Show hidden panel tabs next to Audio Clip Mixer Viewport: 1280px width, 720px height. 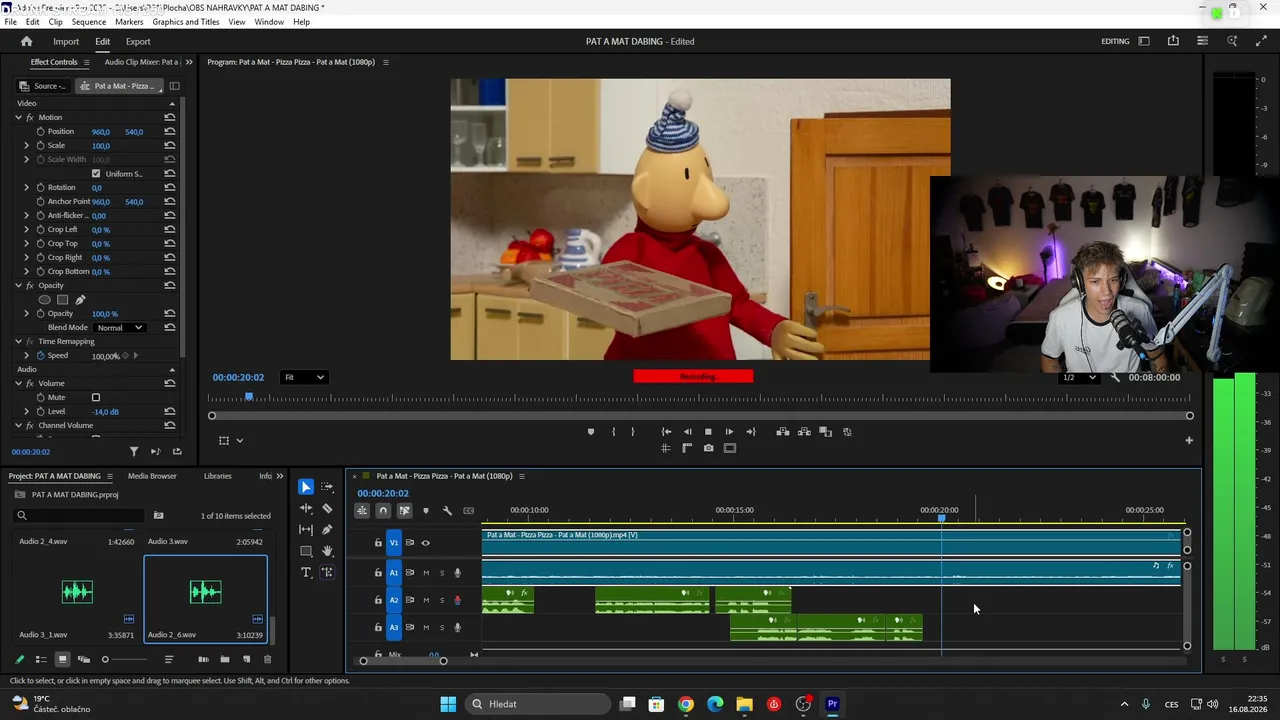click(x=189, y=62)
